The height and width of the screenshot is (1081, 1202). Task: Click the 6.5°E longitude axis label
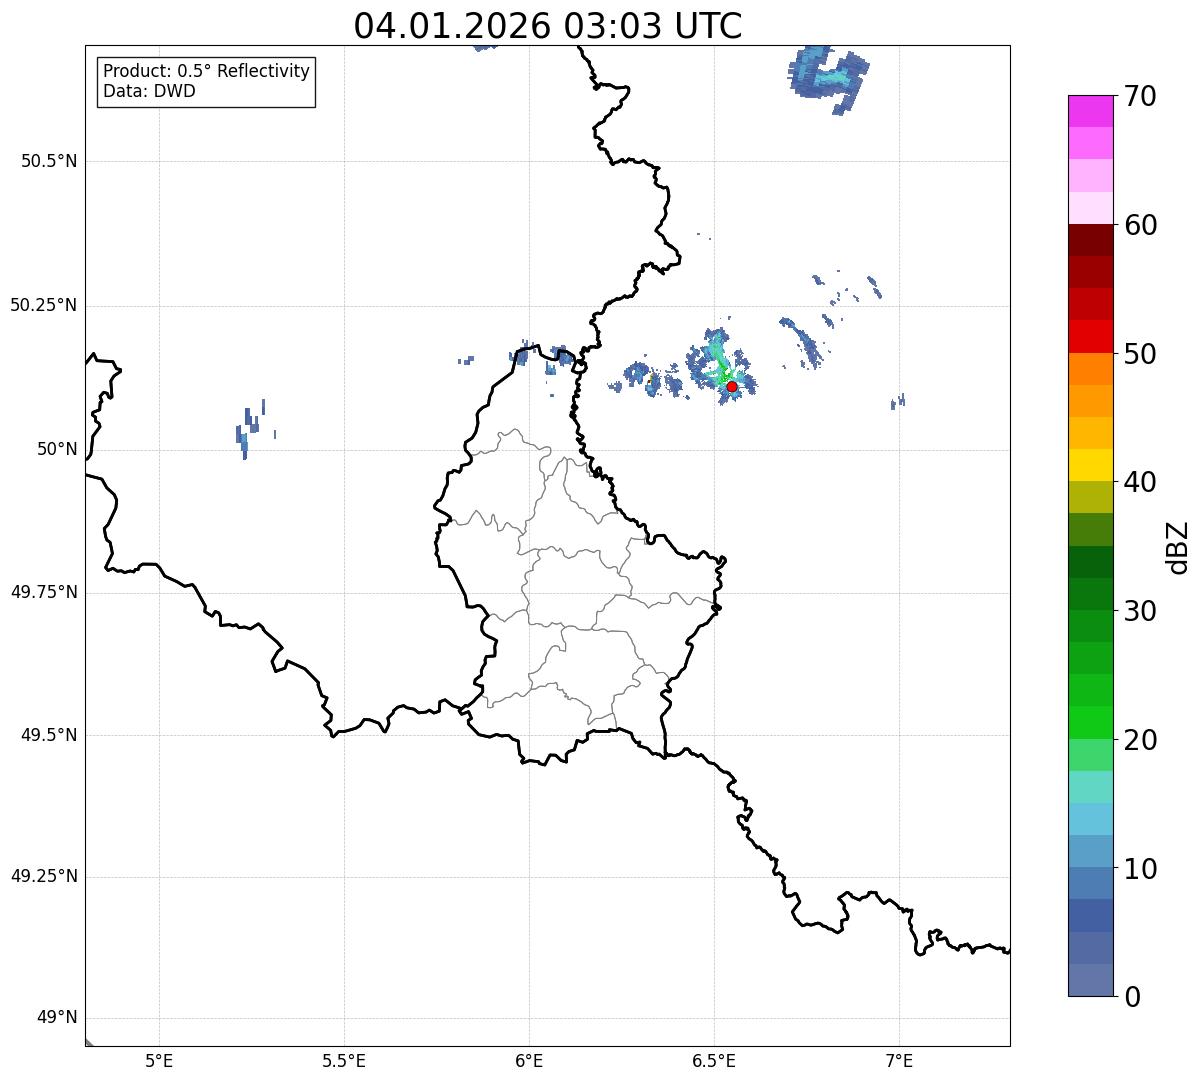(x=714, y=1061)
